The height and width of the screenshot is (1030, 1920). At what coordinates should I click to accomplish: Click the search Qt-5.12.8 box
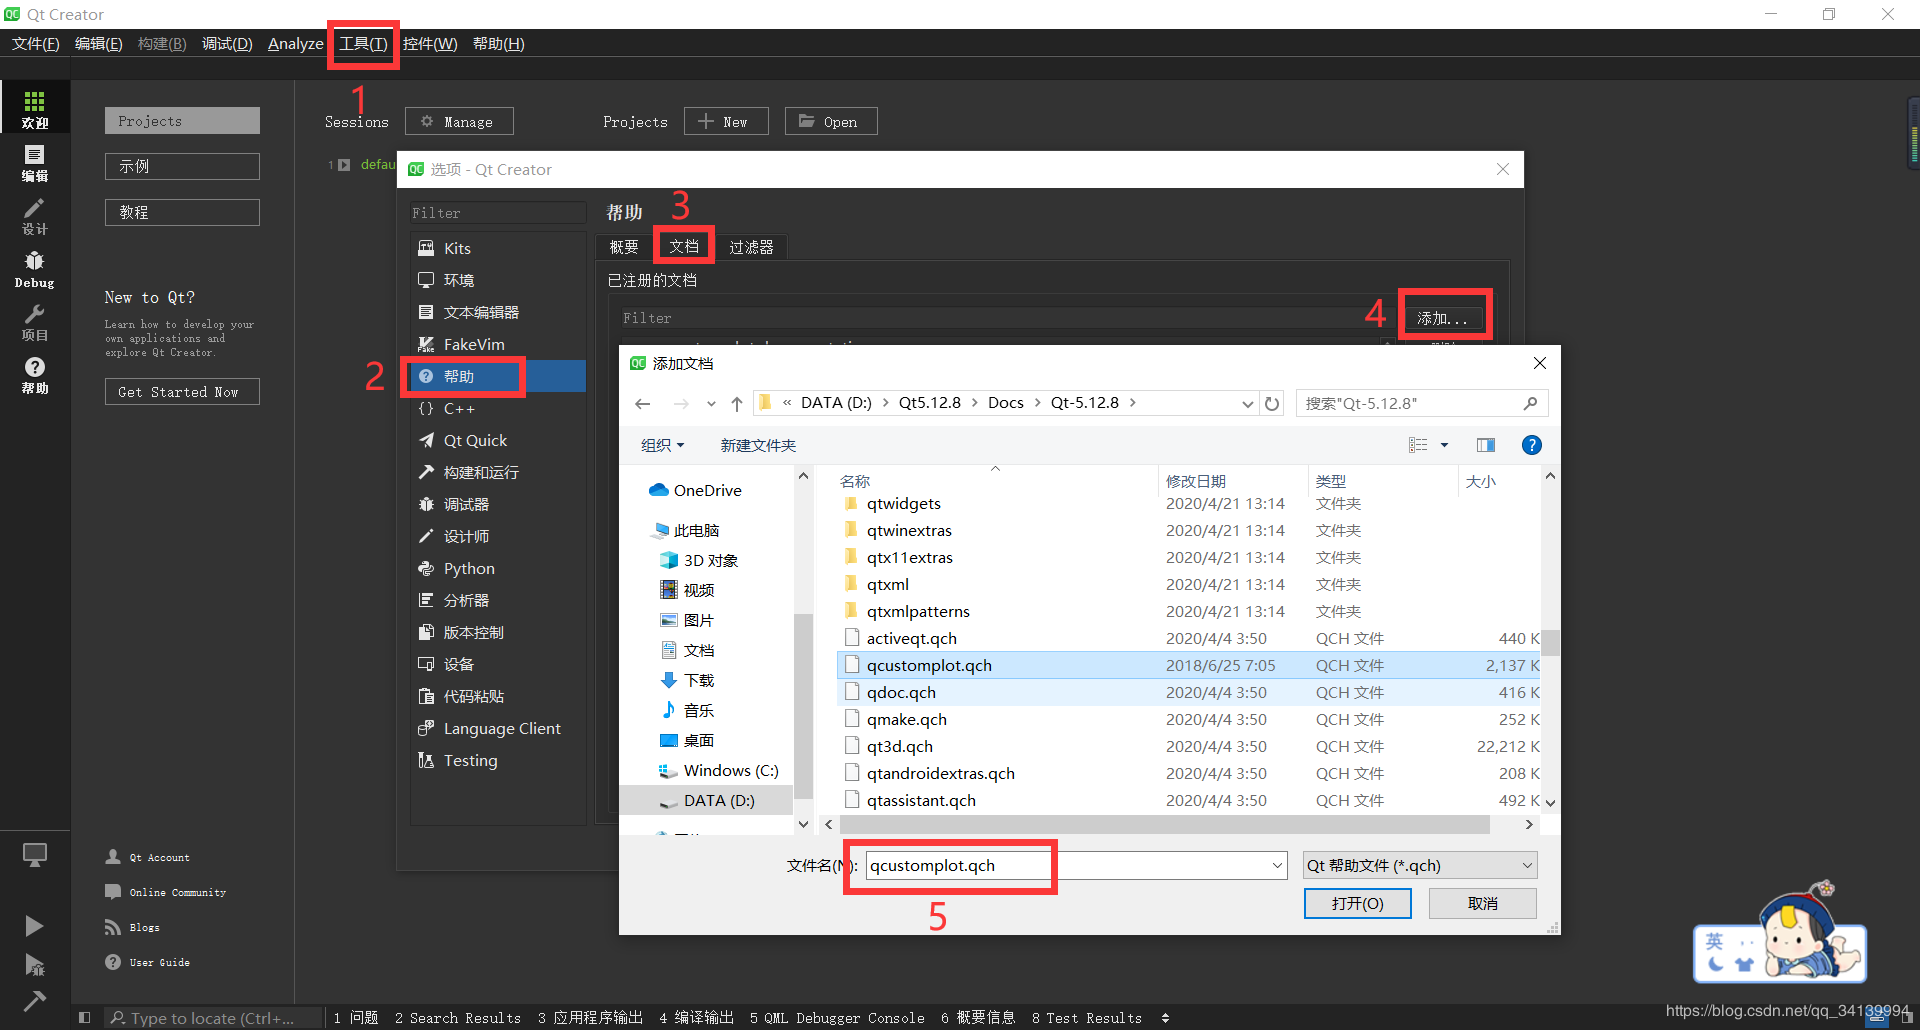click(x=1410, y=404)
